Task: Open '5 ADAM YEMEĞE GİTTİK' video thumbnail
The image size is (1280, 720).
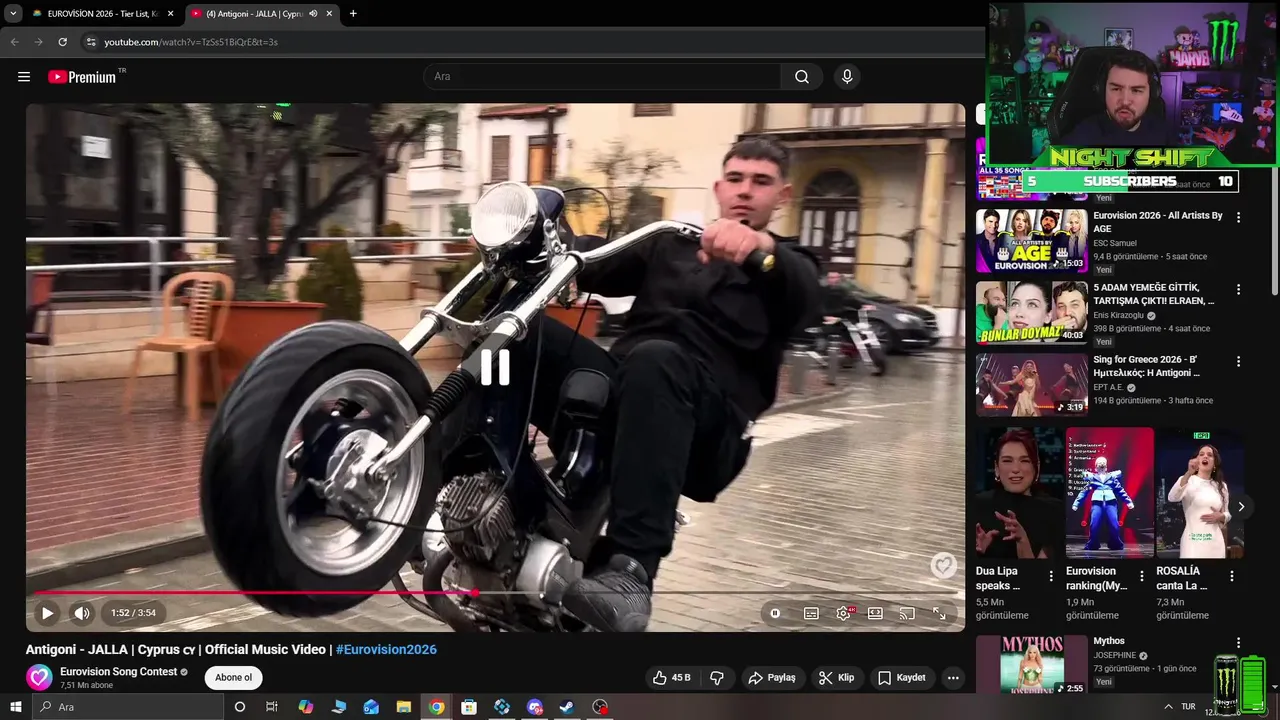Action: click(1031, 313)
